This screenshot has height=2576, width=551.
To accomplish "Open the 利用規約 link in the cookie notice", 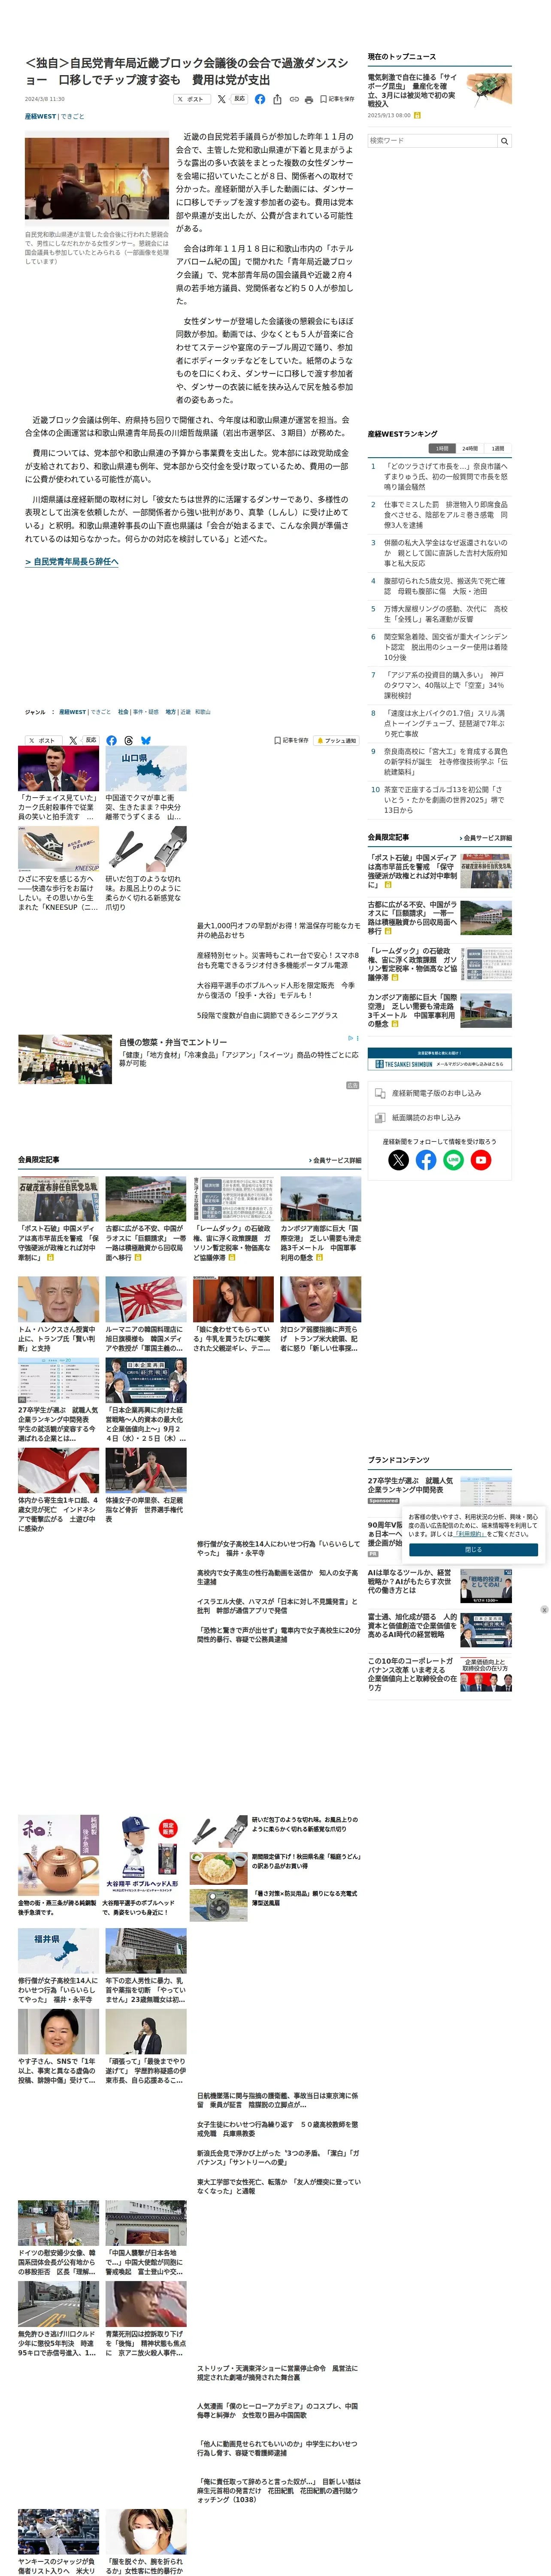I will pyautogui.click(x=470, y=1533).
